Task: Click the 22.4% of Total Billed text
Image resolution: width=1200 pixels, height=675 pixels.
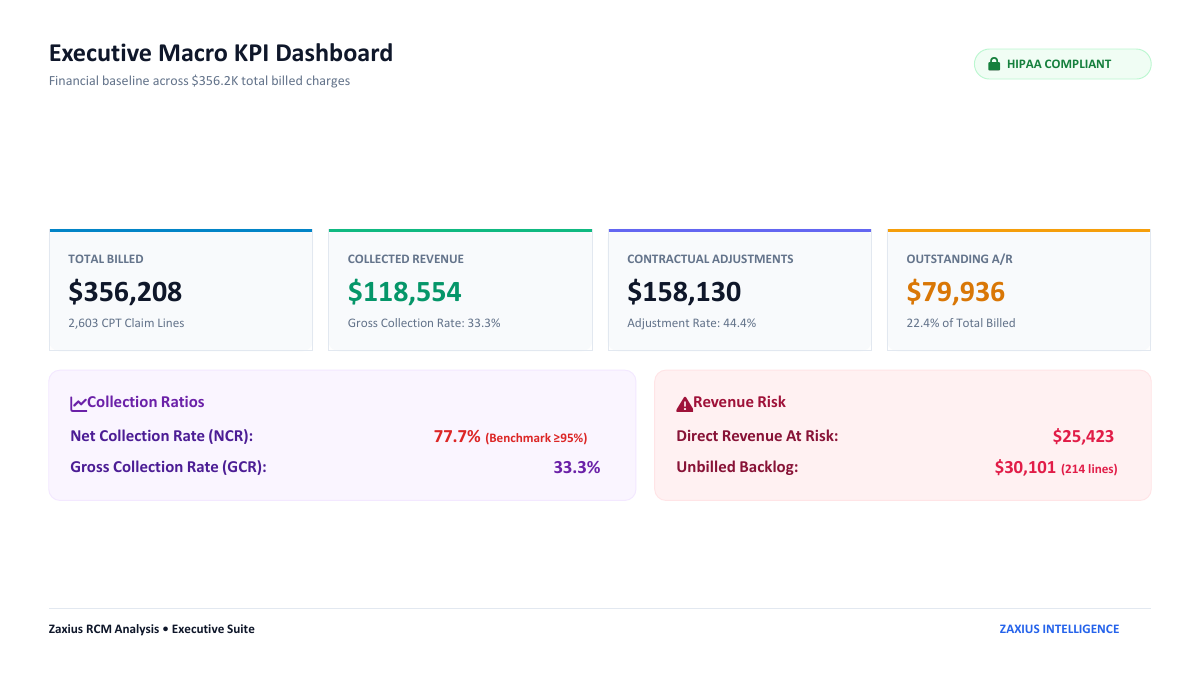Action: [961, 323]
